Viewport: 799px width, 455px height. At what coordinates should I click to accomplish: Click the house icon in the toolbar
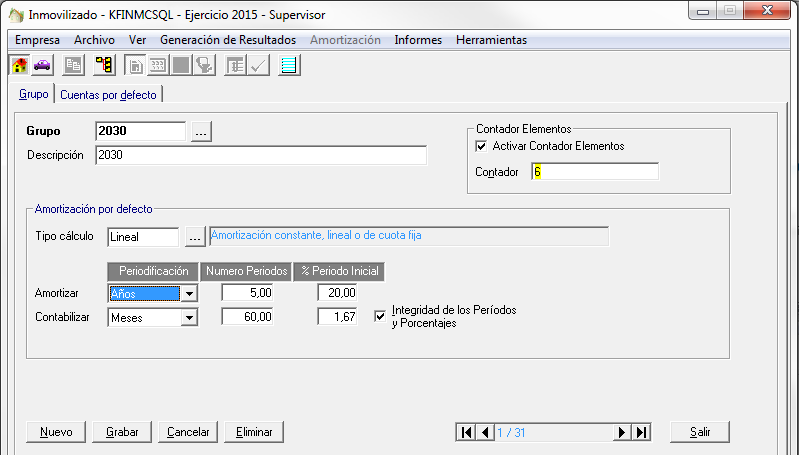[x=19, y=66]
